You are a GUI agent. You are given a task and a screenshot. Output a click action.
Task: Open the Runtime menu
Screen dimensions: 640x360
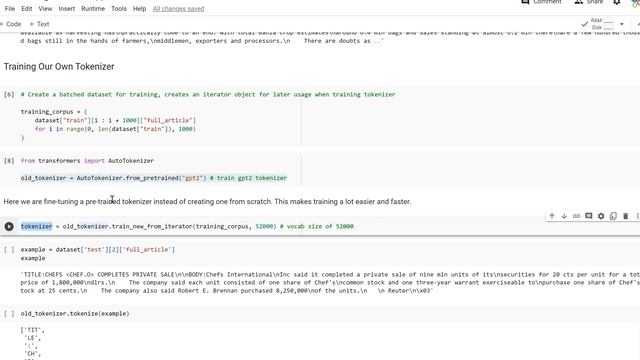(x=93, y=9)
